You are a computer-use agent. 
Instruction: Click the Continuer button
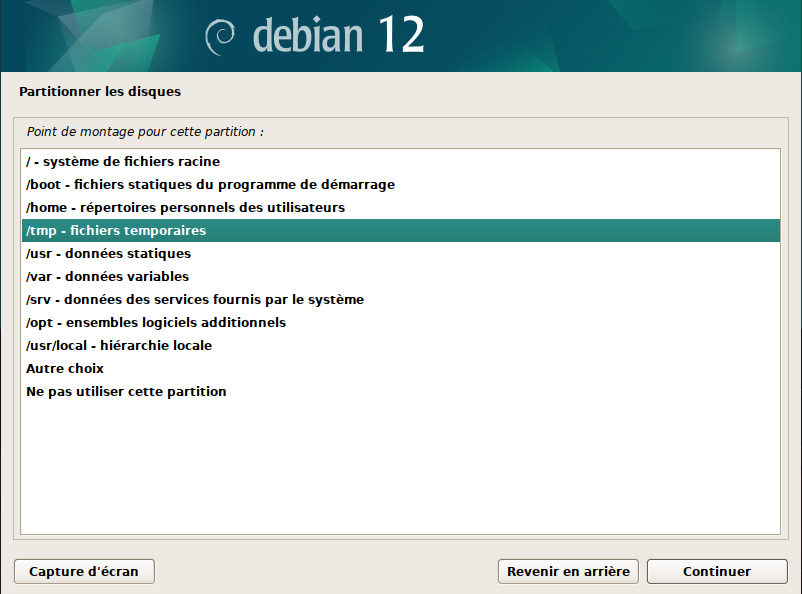tap(717, 571)
